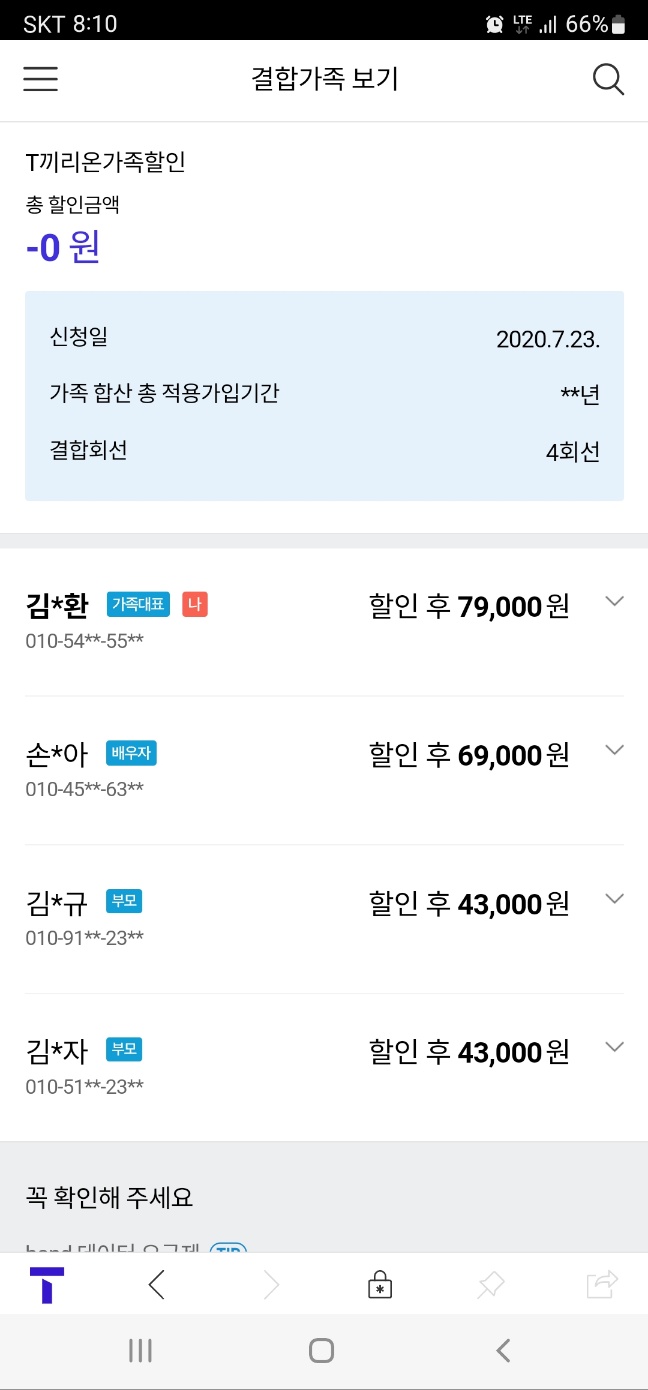Expand 김*자 line details chevron
The image size is (648, 1390).
615,1048
